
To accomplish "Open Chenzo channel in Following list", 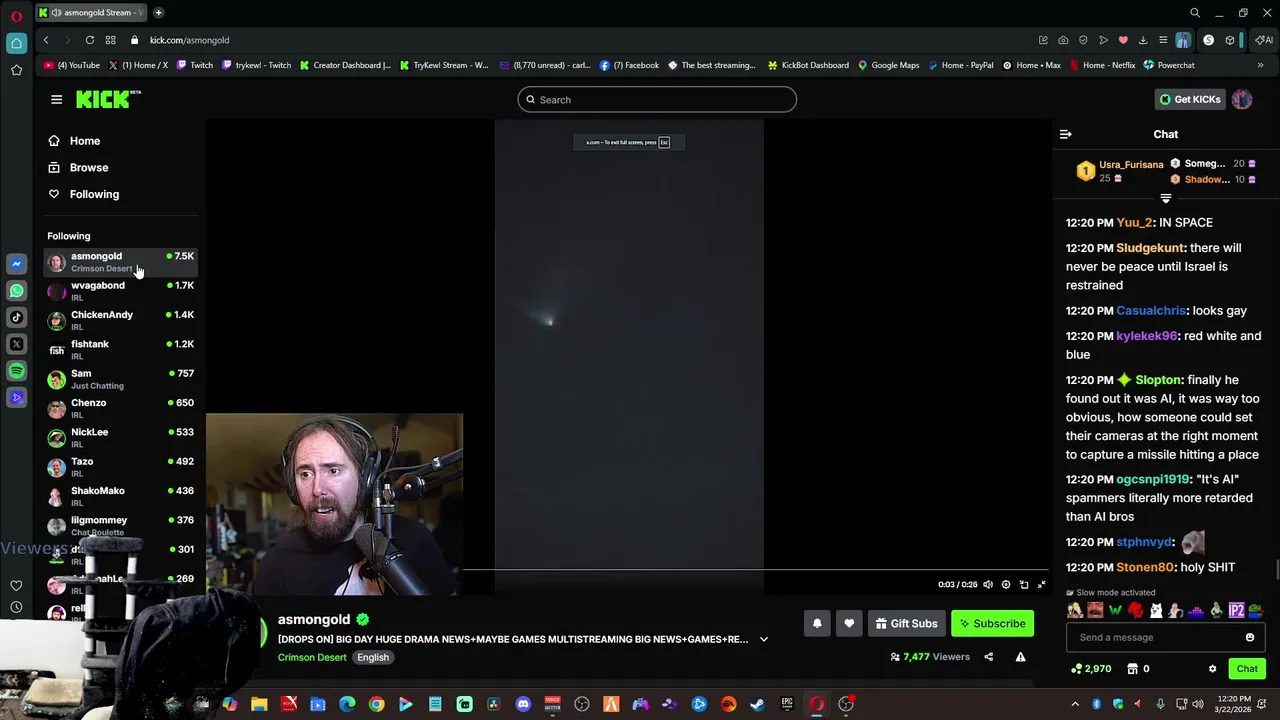I will [x=120, y=408].
